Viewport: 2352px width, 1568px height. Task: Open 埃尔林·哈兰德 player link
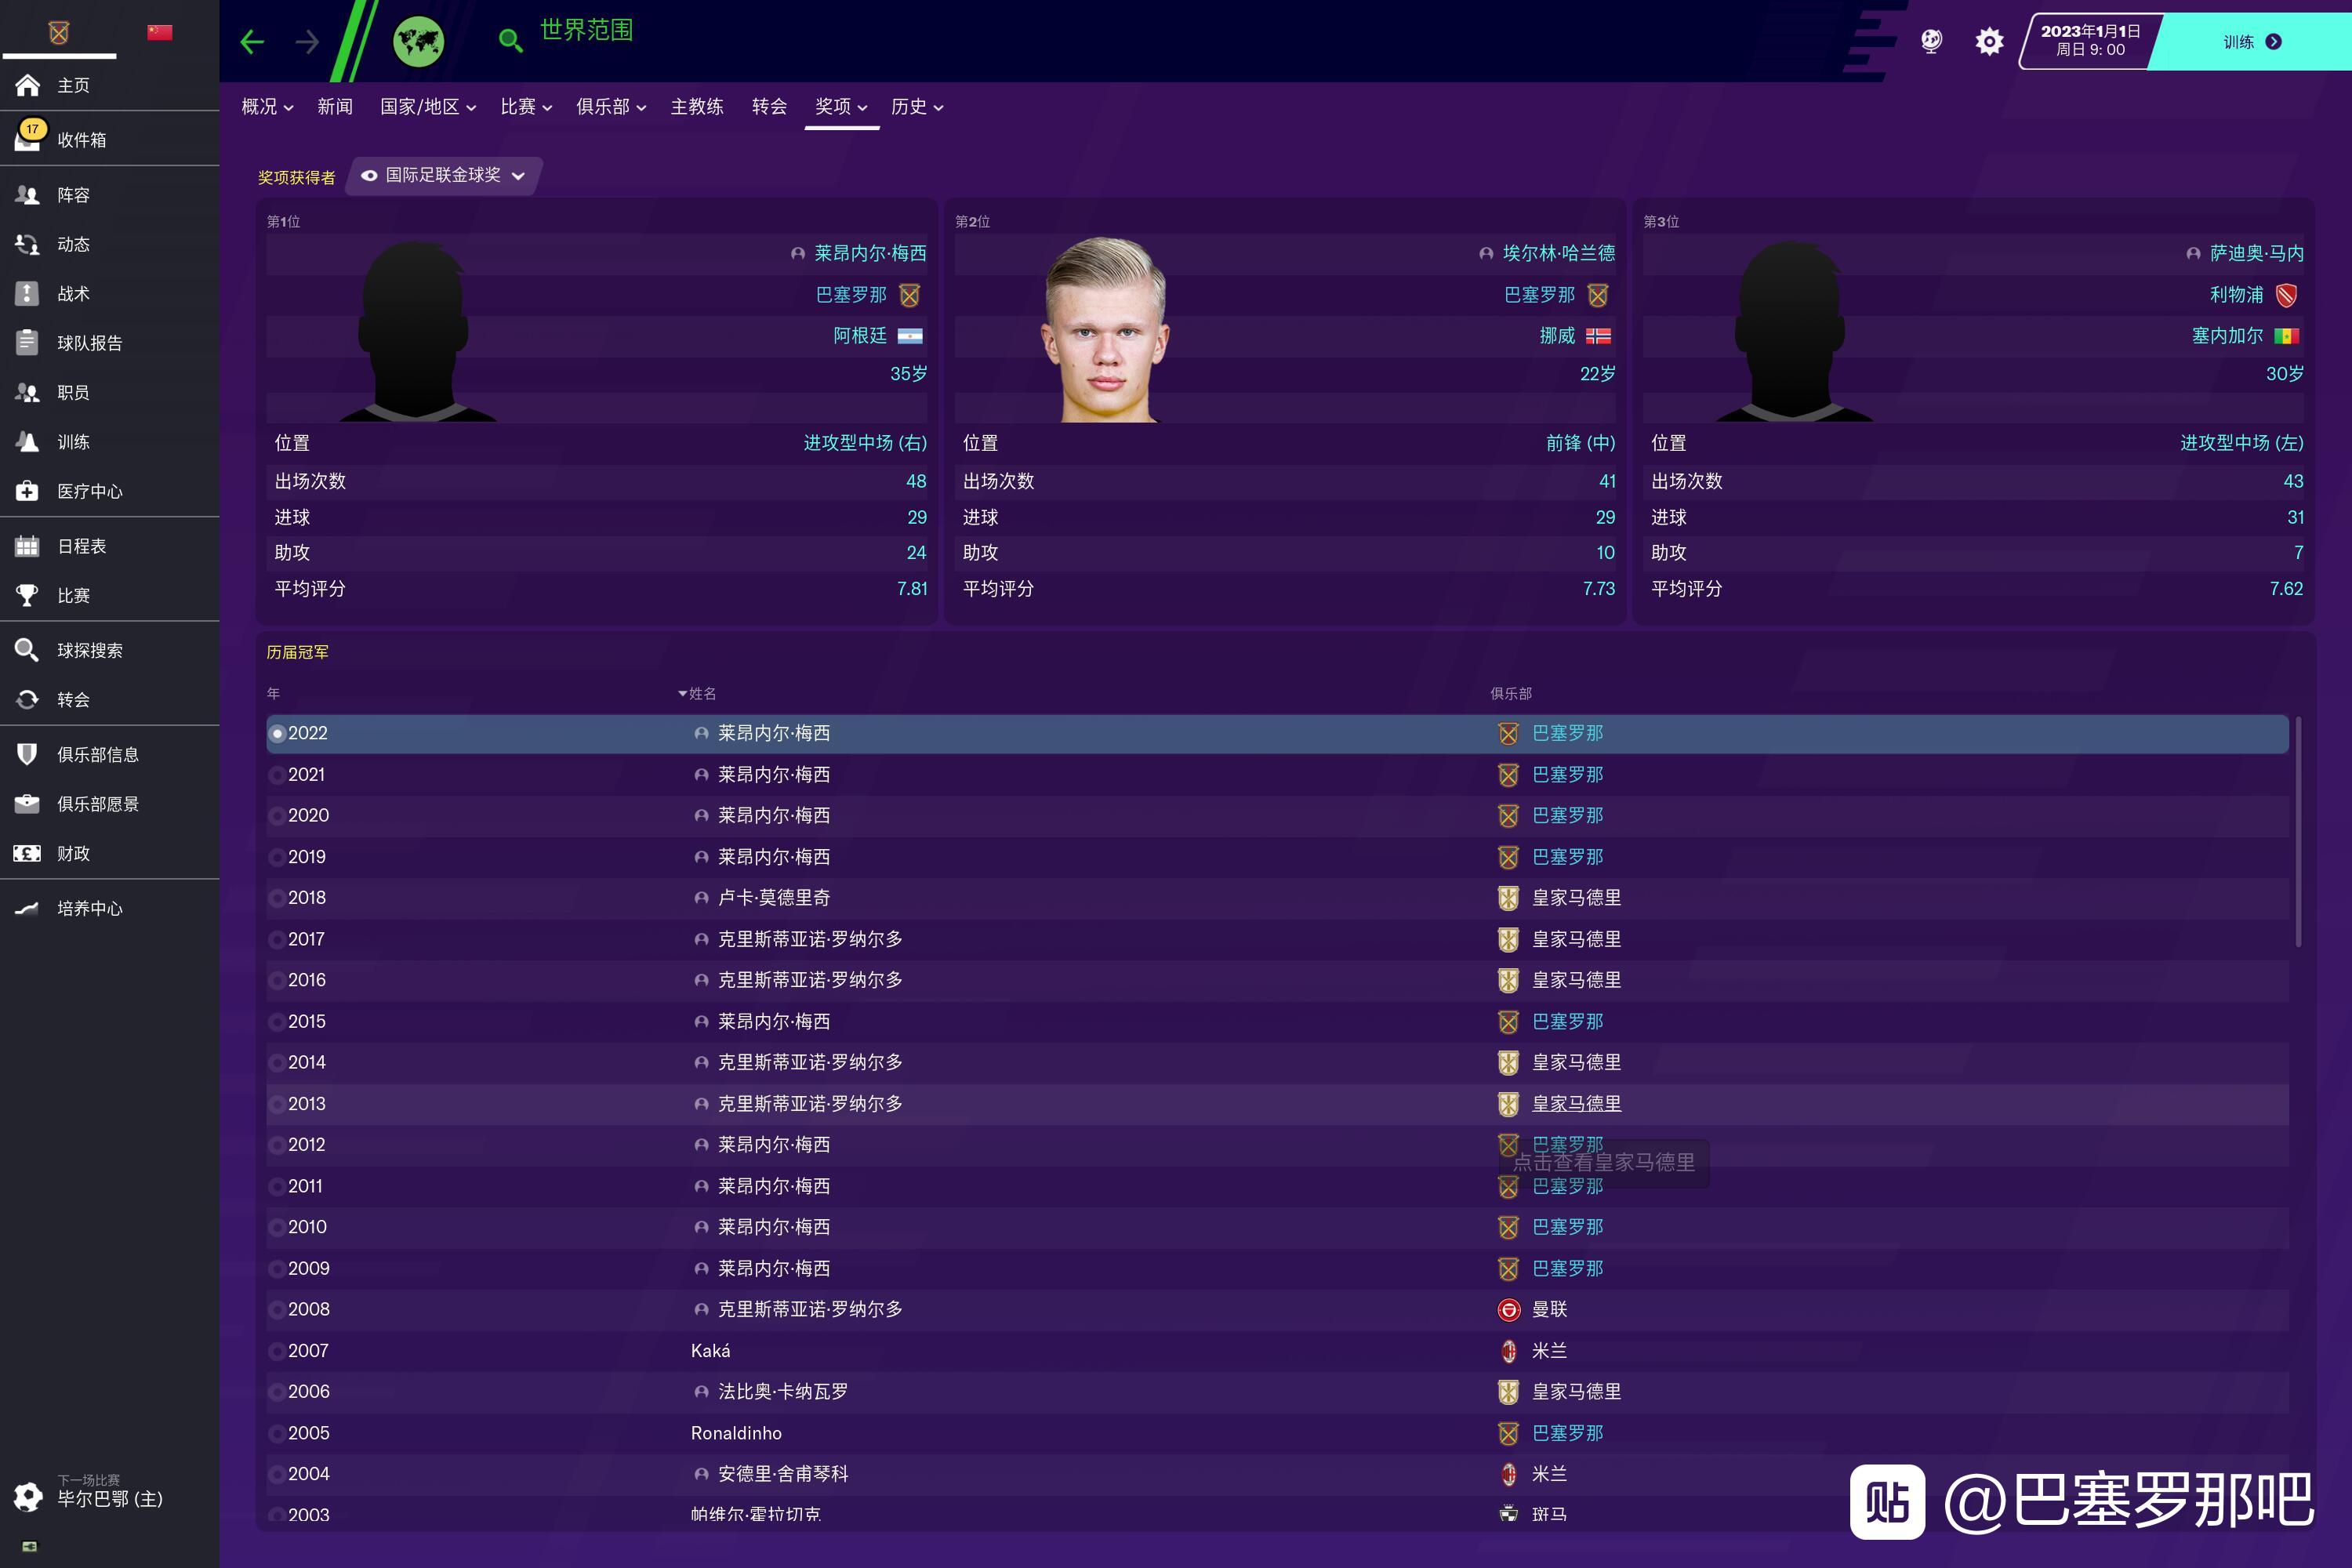pos(1558,253)
